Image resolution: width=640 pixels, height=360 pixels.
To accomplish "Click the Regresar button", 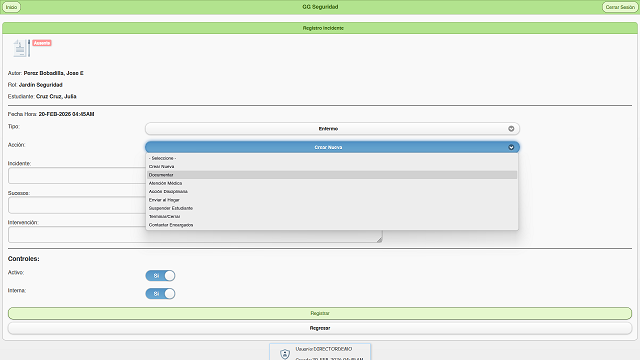I will pos(320,328).
